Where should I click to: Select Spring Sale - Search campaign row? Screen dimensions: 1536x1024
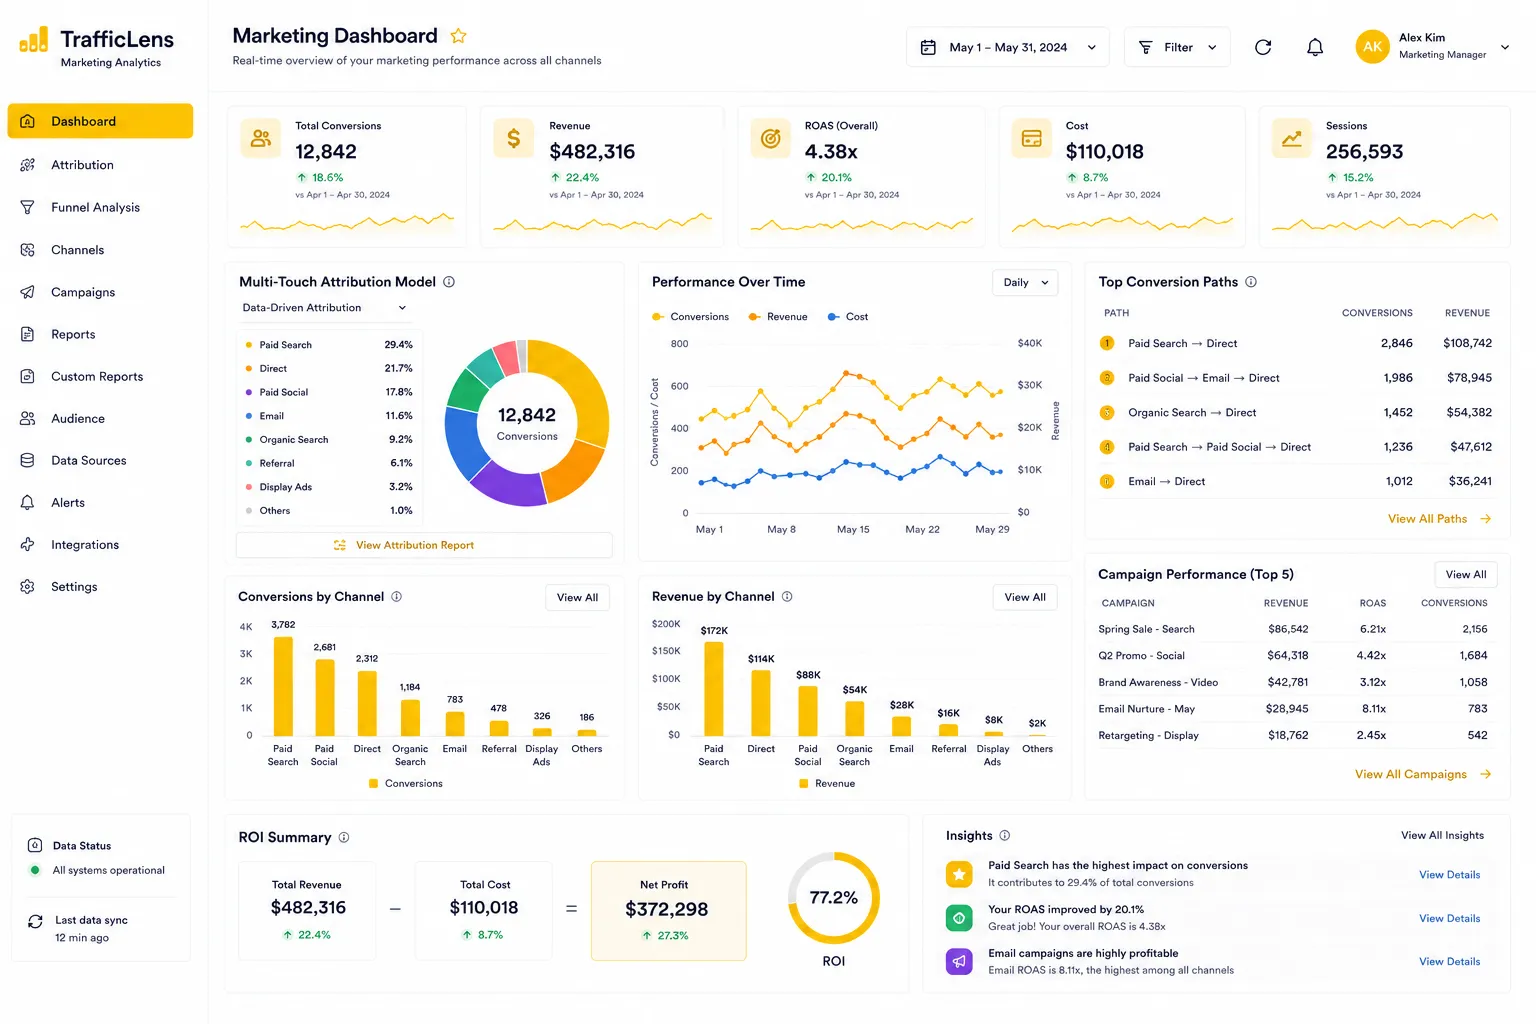(1293, 629)
